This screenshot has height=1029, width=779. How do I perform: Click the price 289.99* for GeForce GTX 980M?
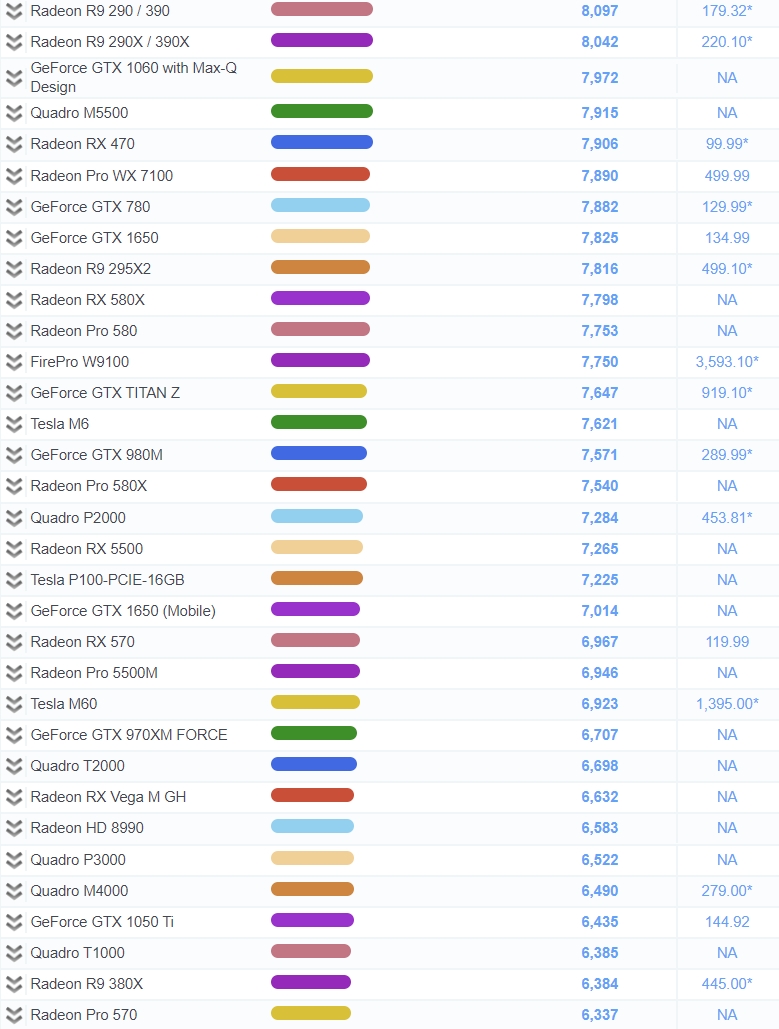pos(727,455)
